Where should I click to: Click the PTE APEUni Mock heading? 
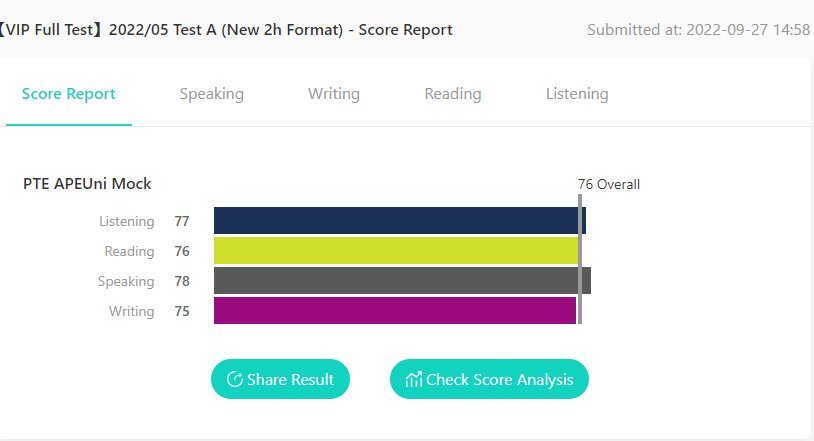pos(87,184)
